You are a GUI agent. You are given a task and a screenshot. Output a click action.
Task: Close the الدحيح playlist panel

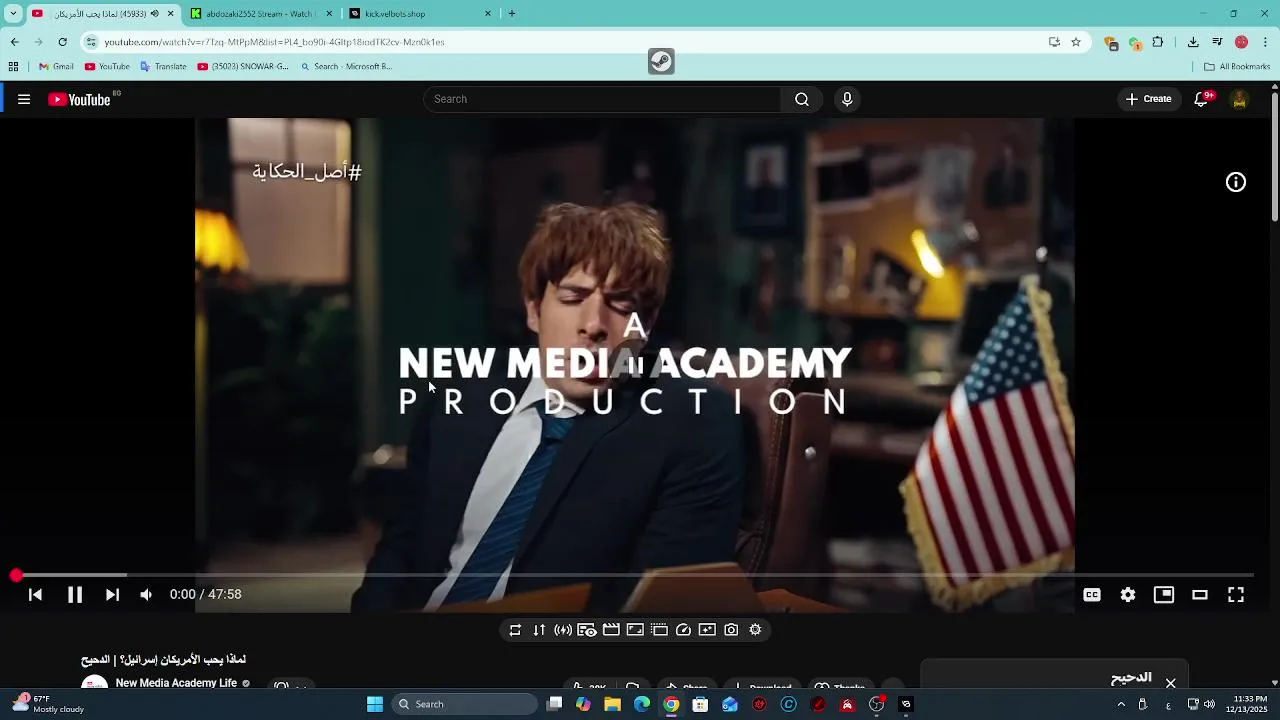pos(1170,683)
